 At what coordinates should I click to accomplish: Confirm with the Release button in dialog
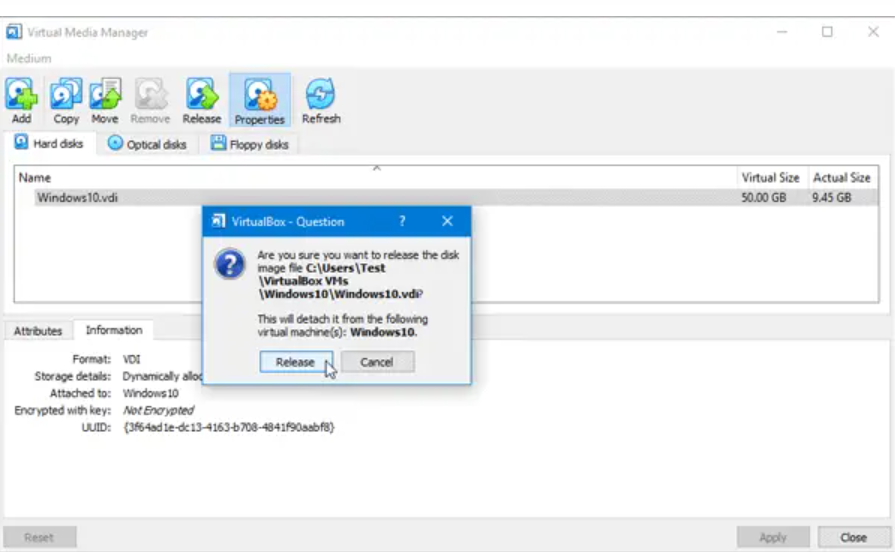296,362
